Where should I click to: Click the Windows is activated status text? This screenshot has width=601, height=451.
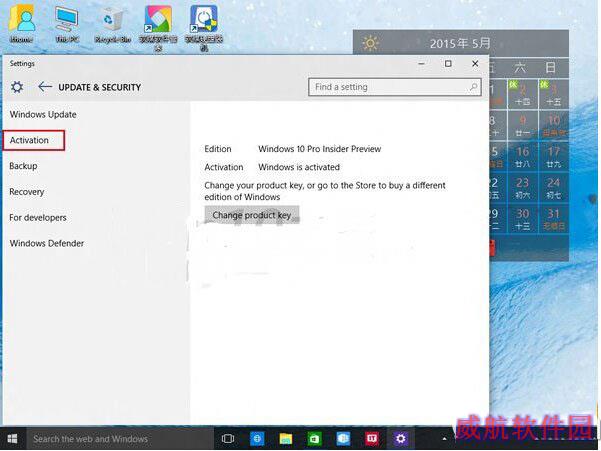click(299, 167)
